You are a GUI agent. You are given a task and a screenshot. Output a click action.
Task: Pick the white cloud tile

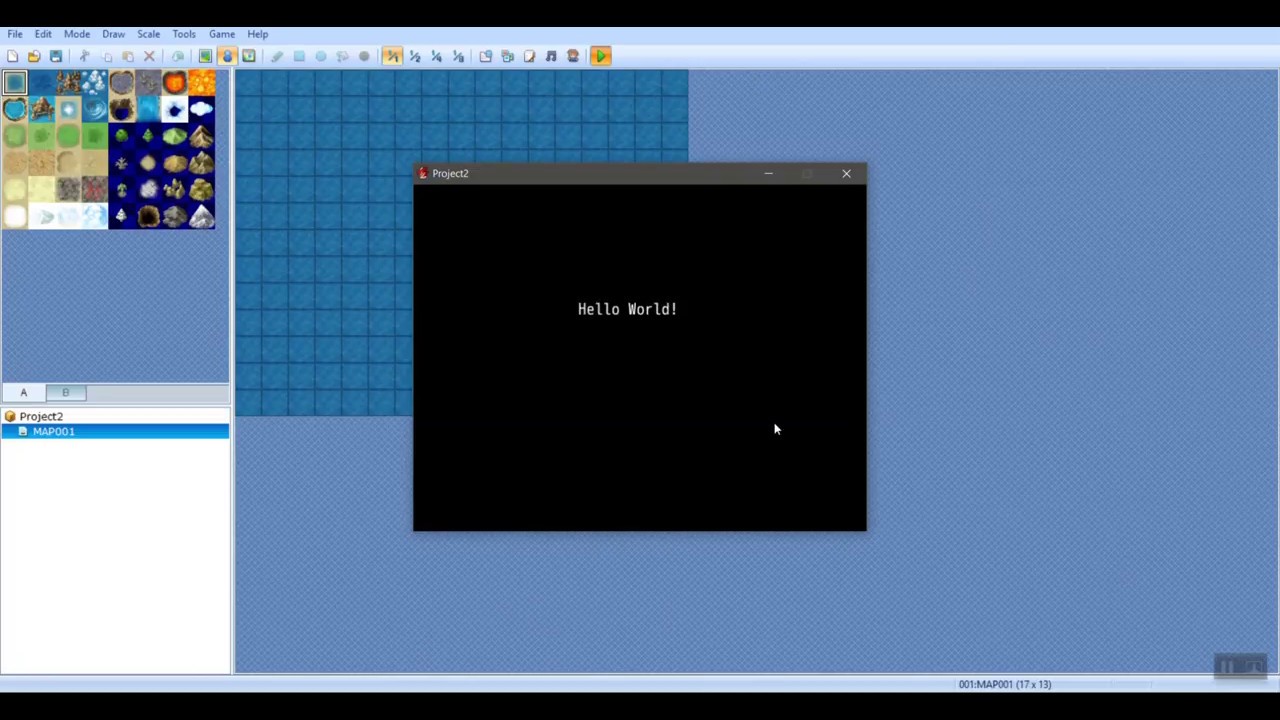201,110
